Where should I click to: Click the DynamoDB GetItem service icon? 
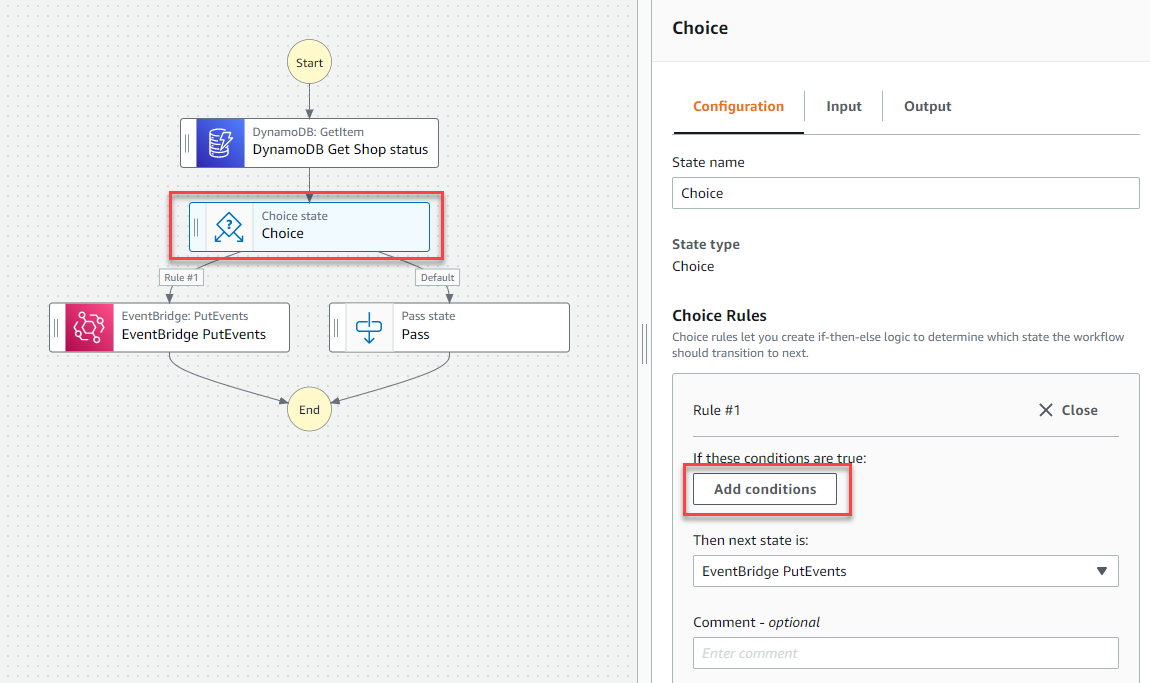point(220,143)
